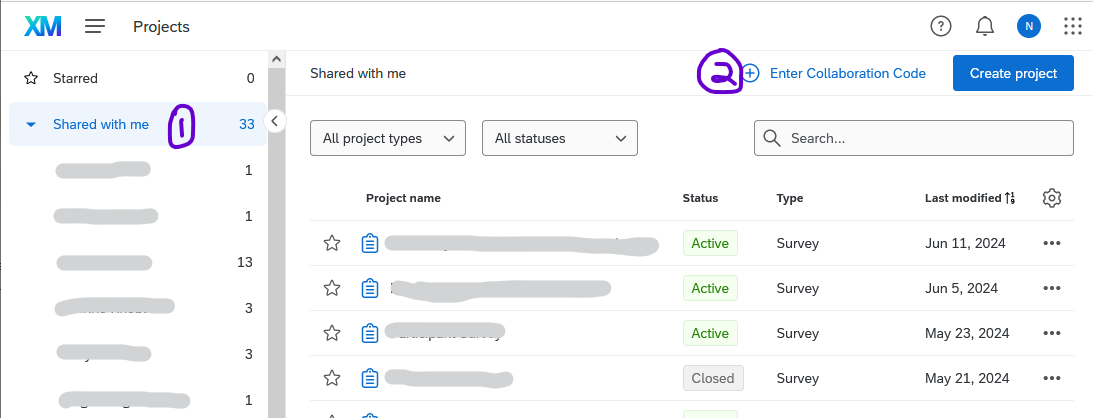Open the All statuses dropdown
This screenshot has height=418, width=1093.
click(x=560, y=138)
